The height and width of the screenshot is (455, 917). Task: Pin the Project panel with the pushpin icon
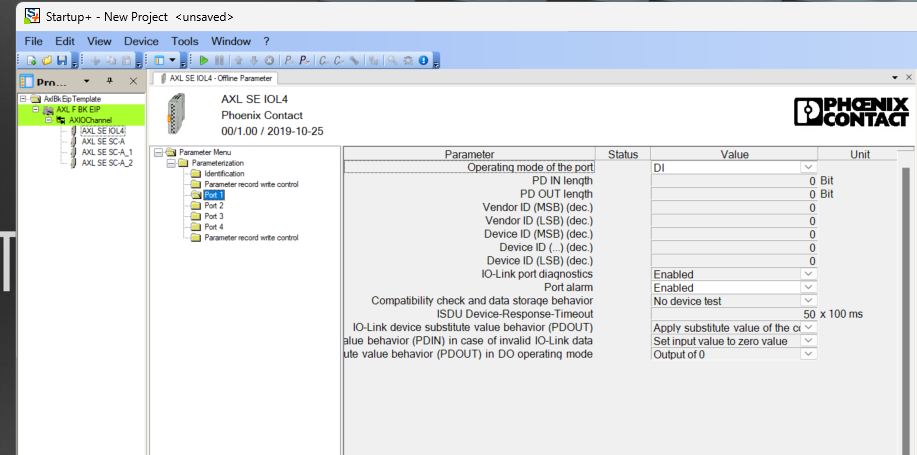pyautogui.click(x=109, y=81)
